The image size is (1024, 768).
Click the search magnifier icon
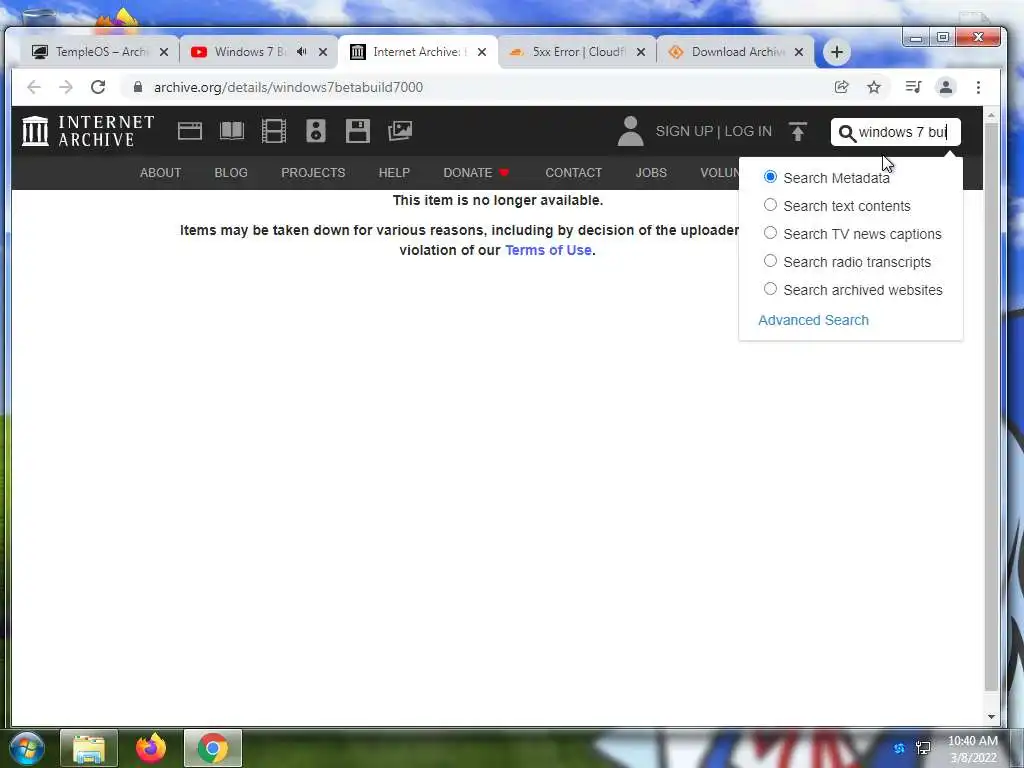click(x=846, y=133)
